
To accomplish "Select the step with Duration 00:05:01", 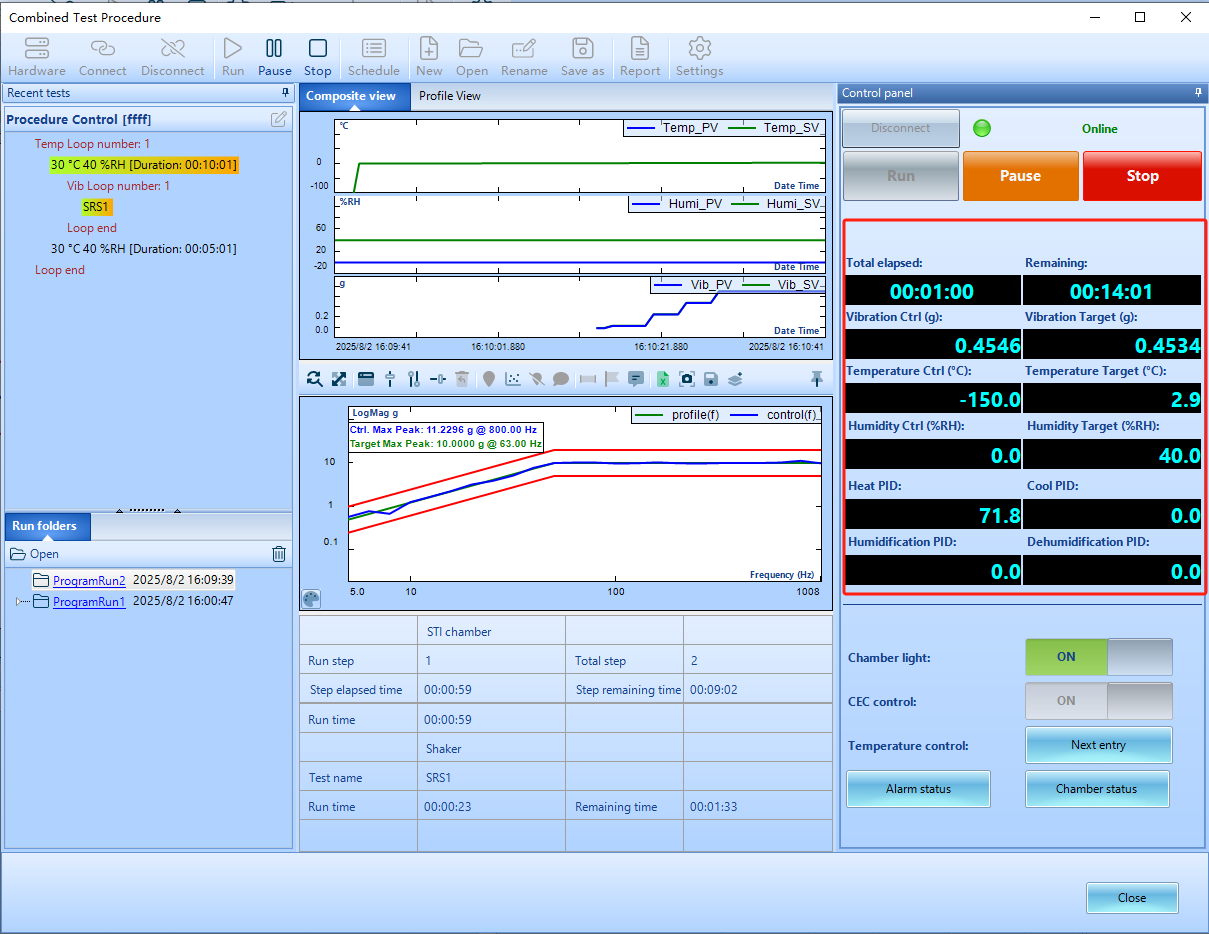I will click(x=144, y=249).
